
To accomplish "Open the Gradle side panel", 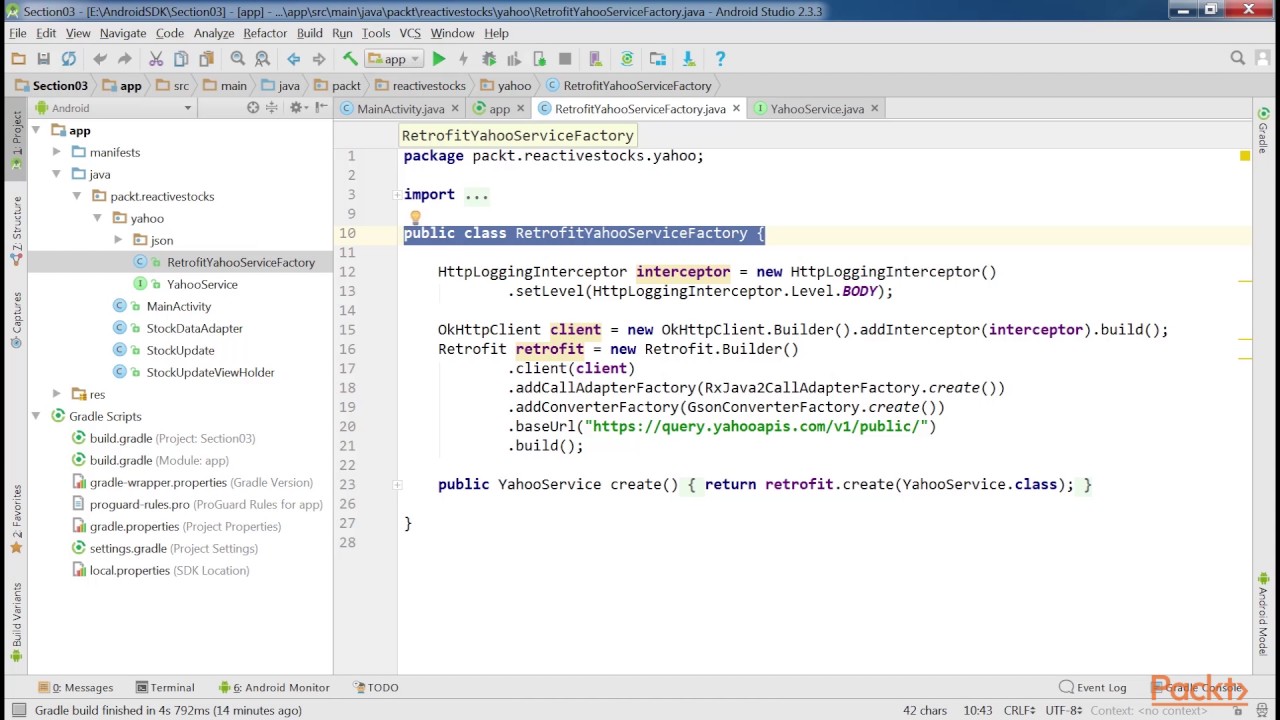I will (1263, 130).
